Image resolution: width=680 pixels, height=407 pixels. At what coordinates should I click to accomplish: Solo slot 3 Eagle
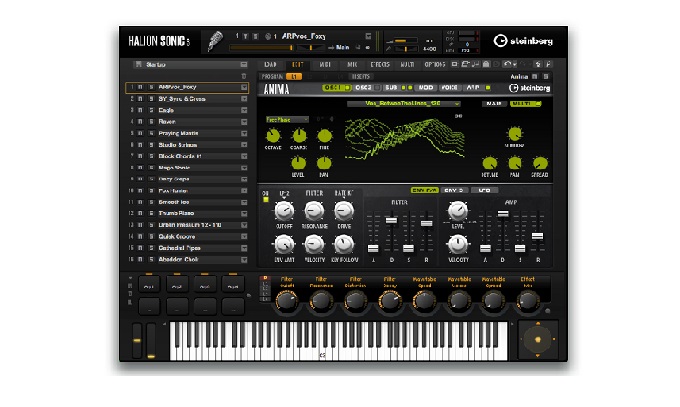(151, 110)
